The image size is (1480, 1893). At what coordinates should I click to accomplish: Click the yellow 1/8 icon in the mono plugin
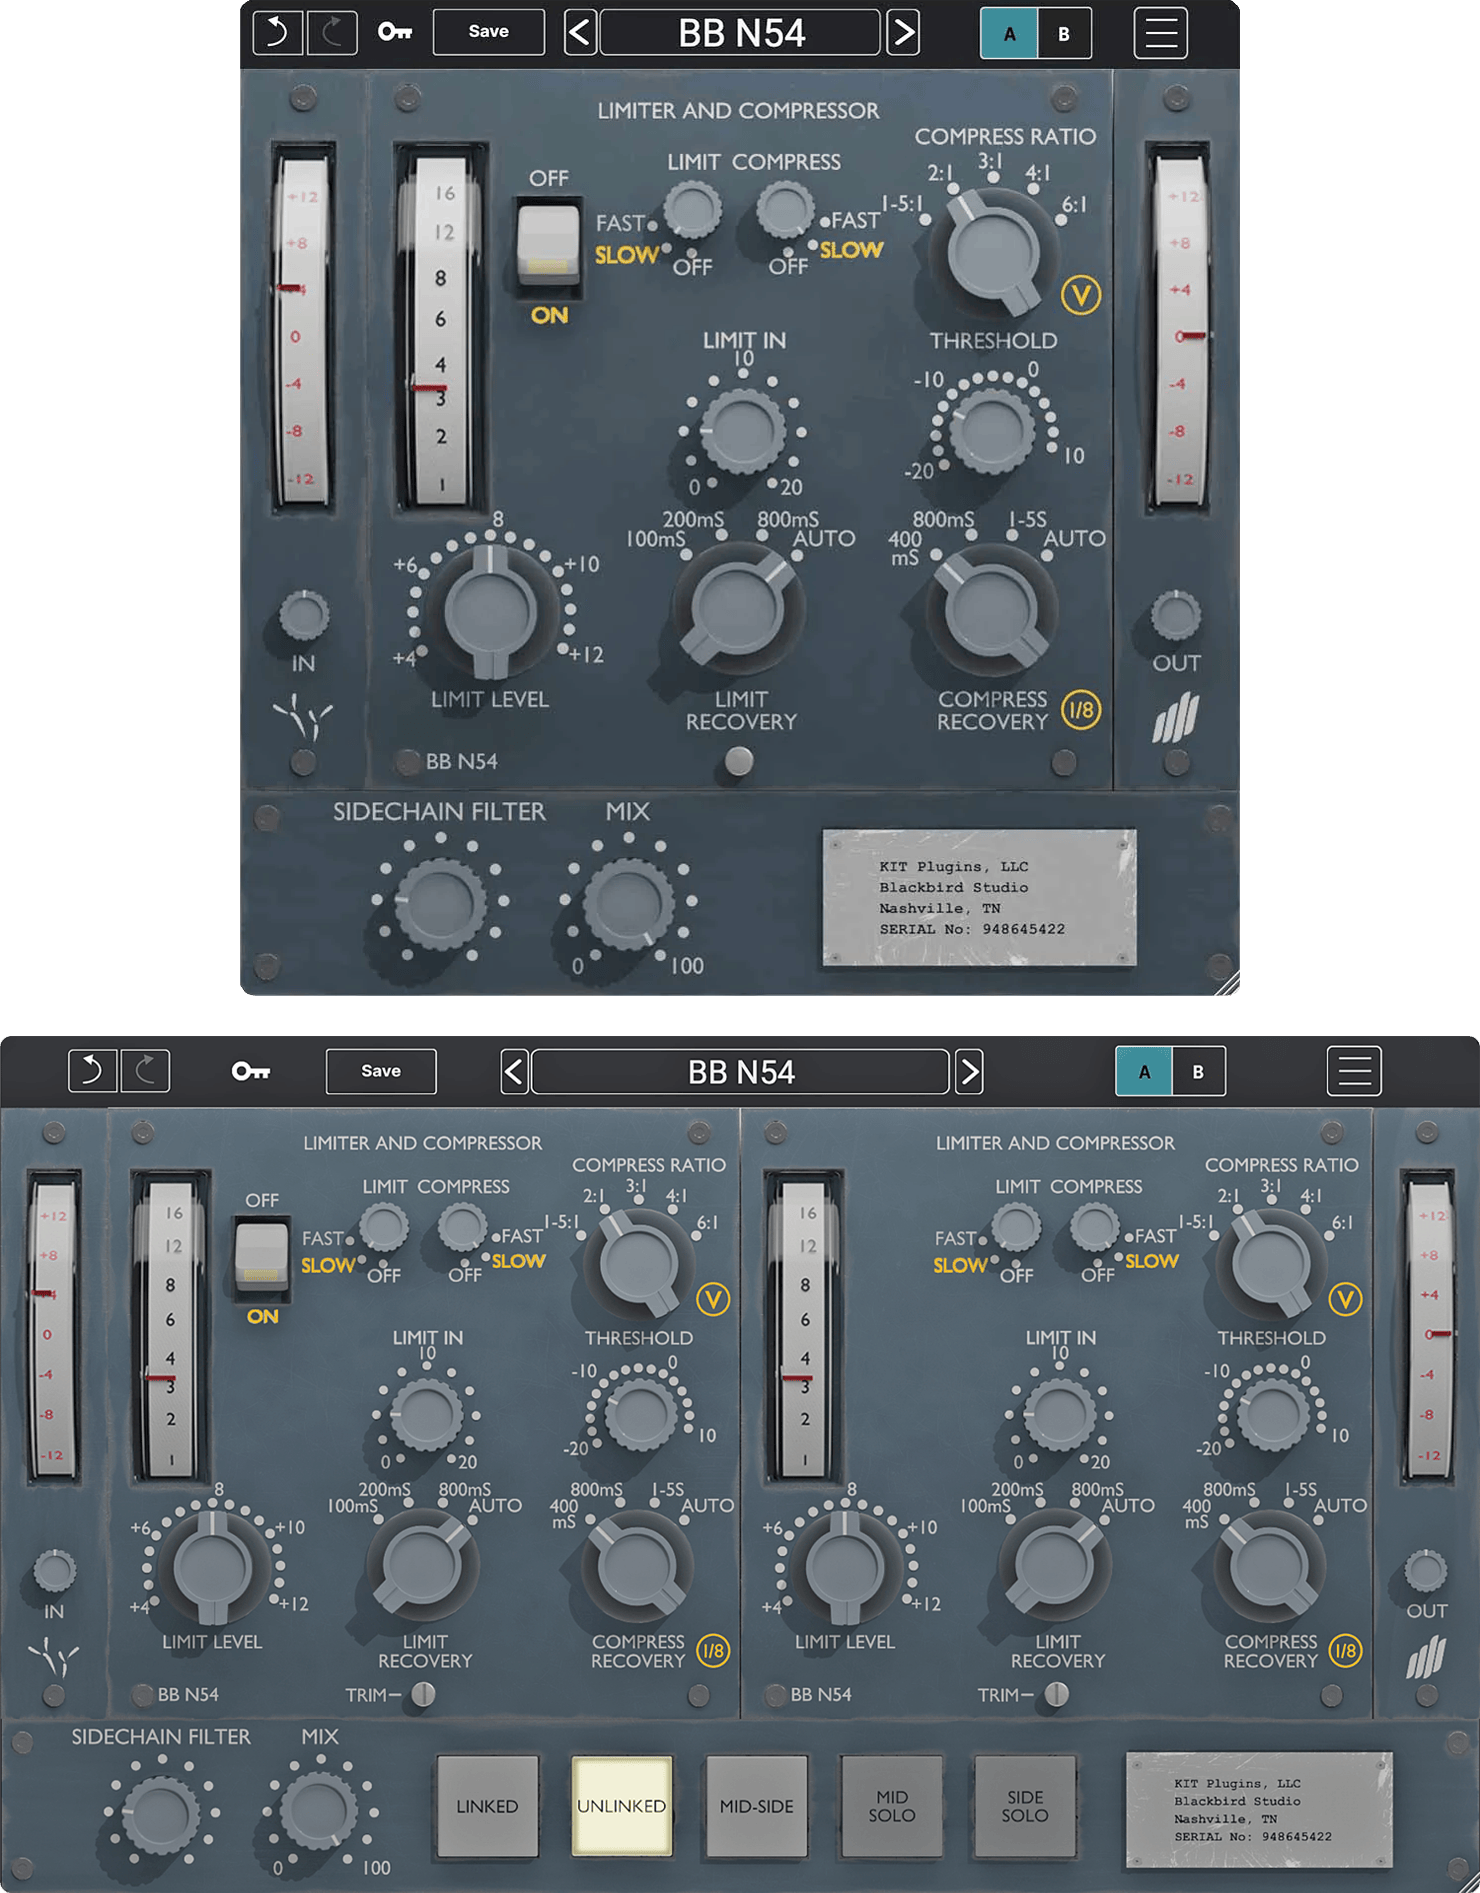click(x=1080, y=710)
